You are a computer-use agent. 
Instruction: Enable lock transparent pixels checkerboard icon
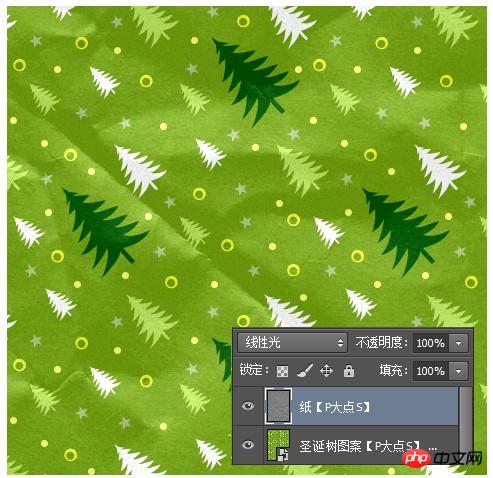click(x=282, y=371)
